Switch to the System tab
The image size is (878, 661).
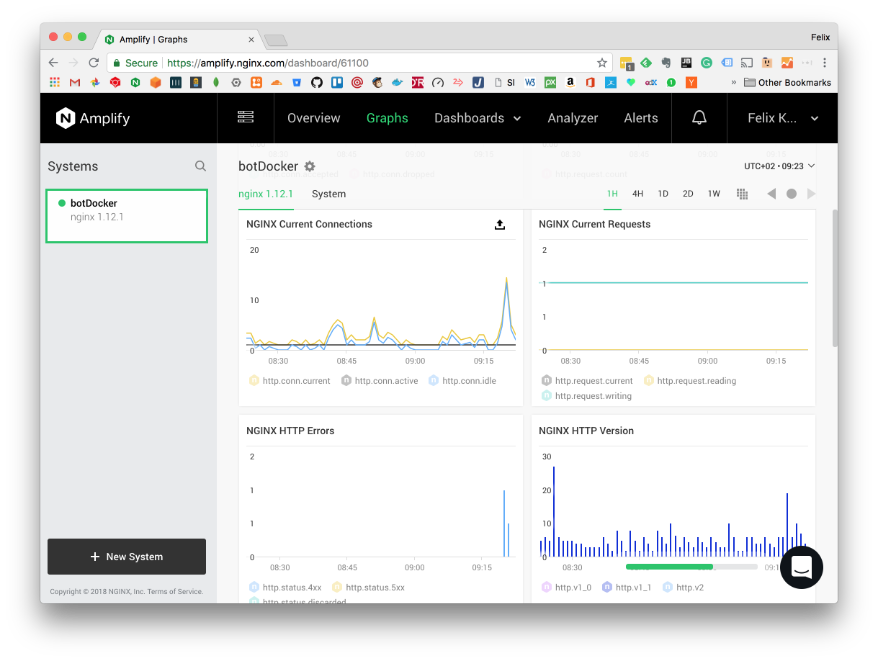(x=328, y=194)
